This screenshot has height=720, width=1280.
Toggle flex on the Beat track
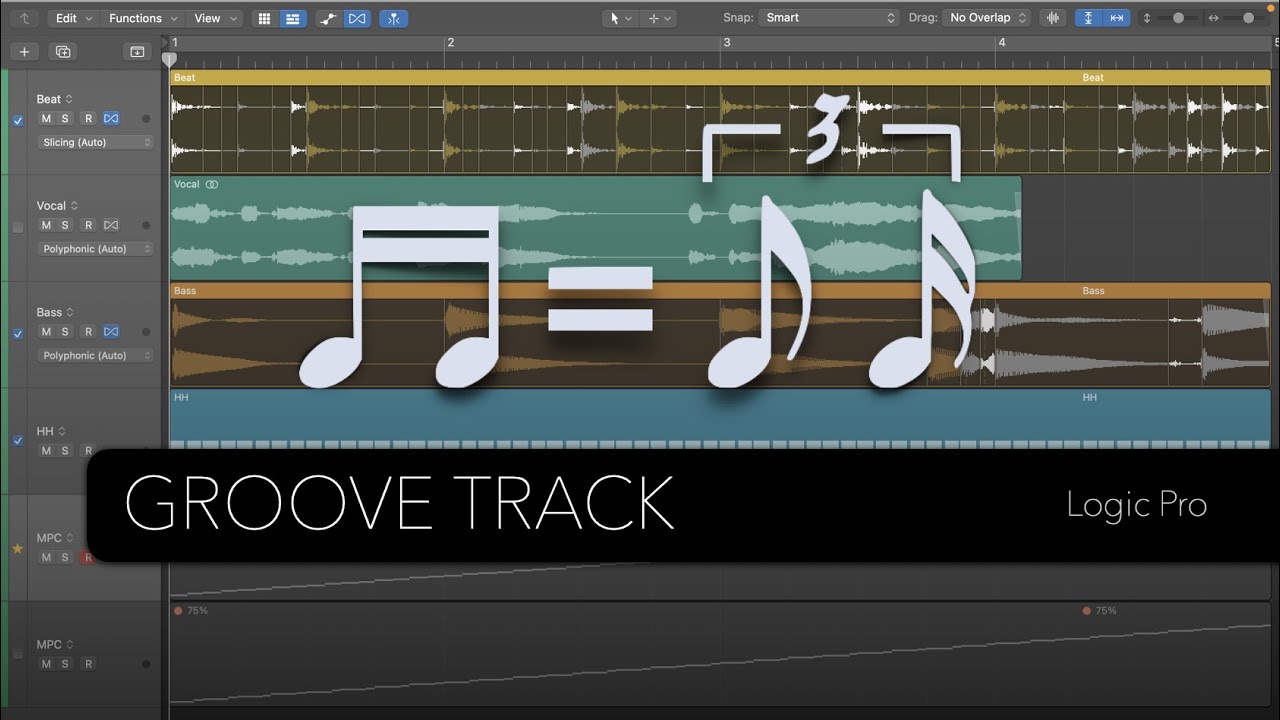pyautogui.click(x=111, y=118)
